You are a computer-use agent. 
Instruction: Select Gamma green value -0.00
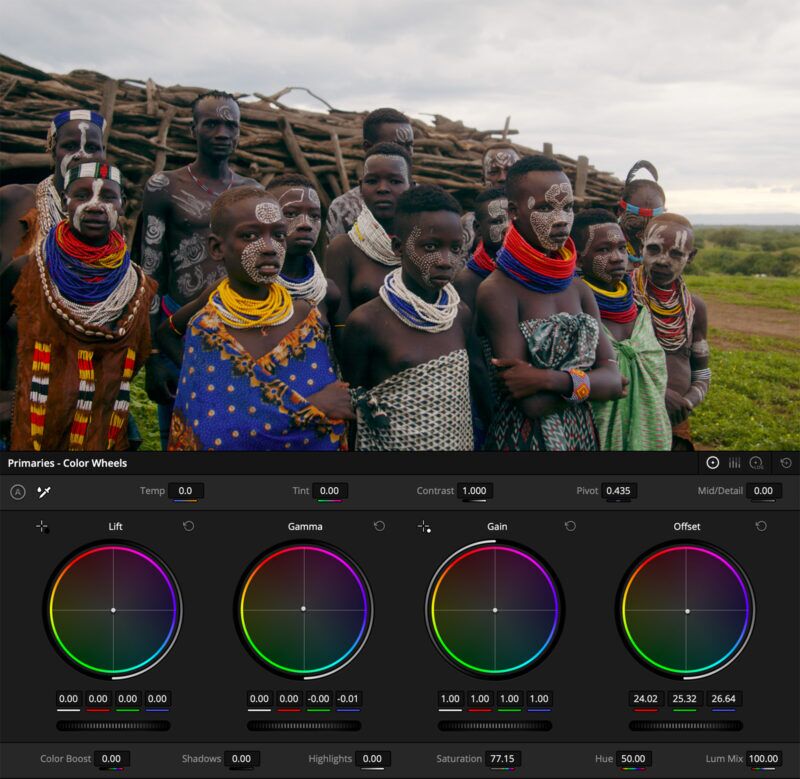click(318, 699)
